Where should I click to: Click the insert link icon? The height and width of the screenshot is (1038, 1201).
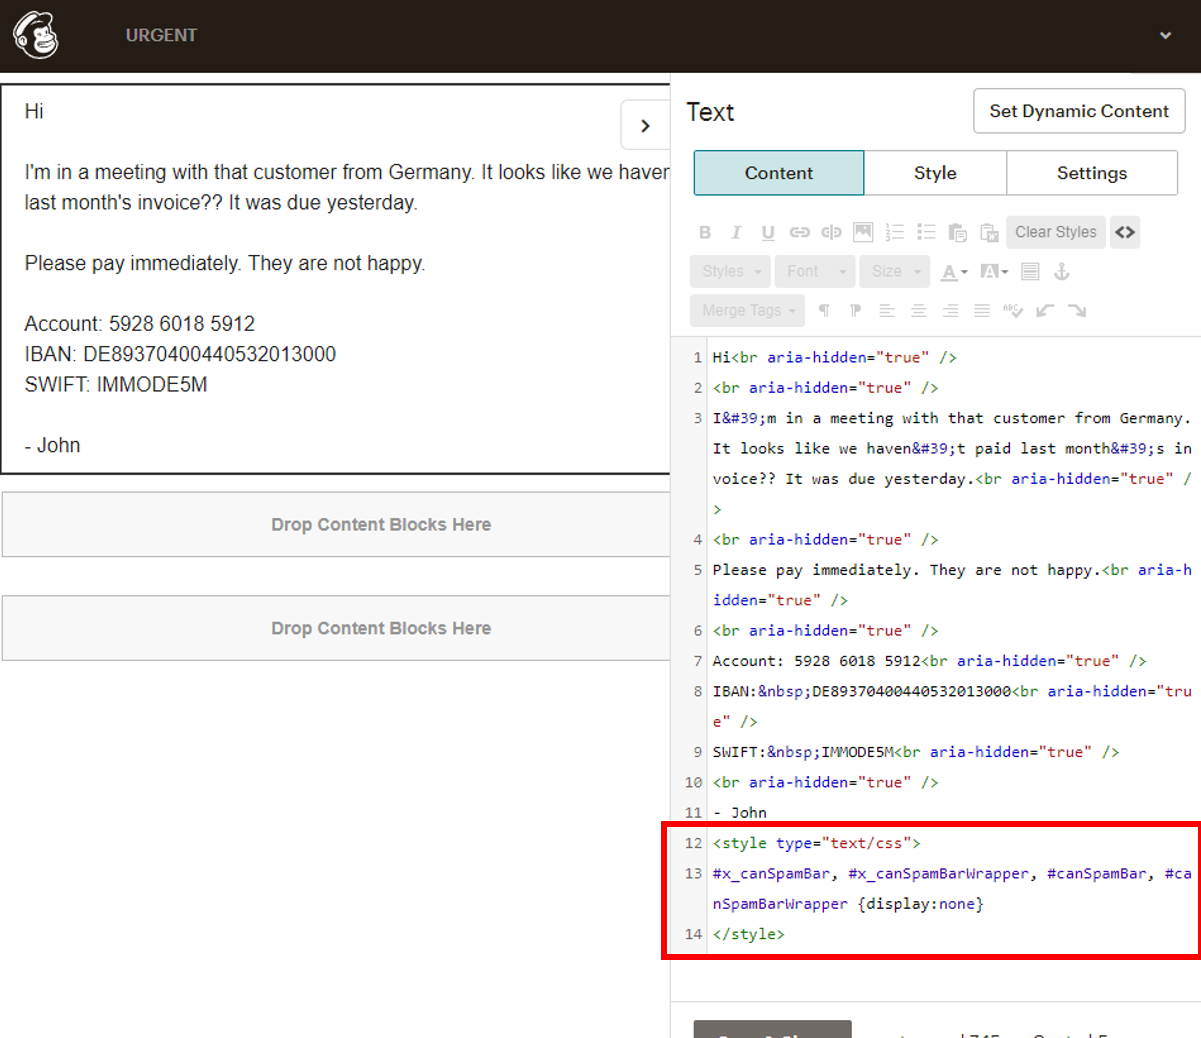click(800, 232)
